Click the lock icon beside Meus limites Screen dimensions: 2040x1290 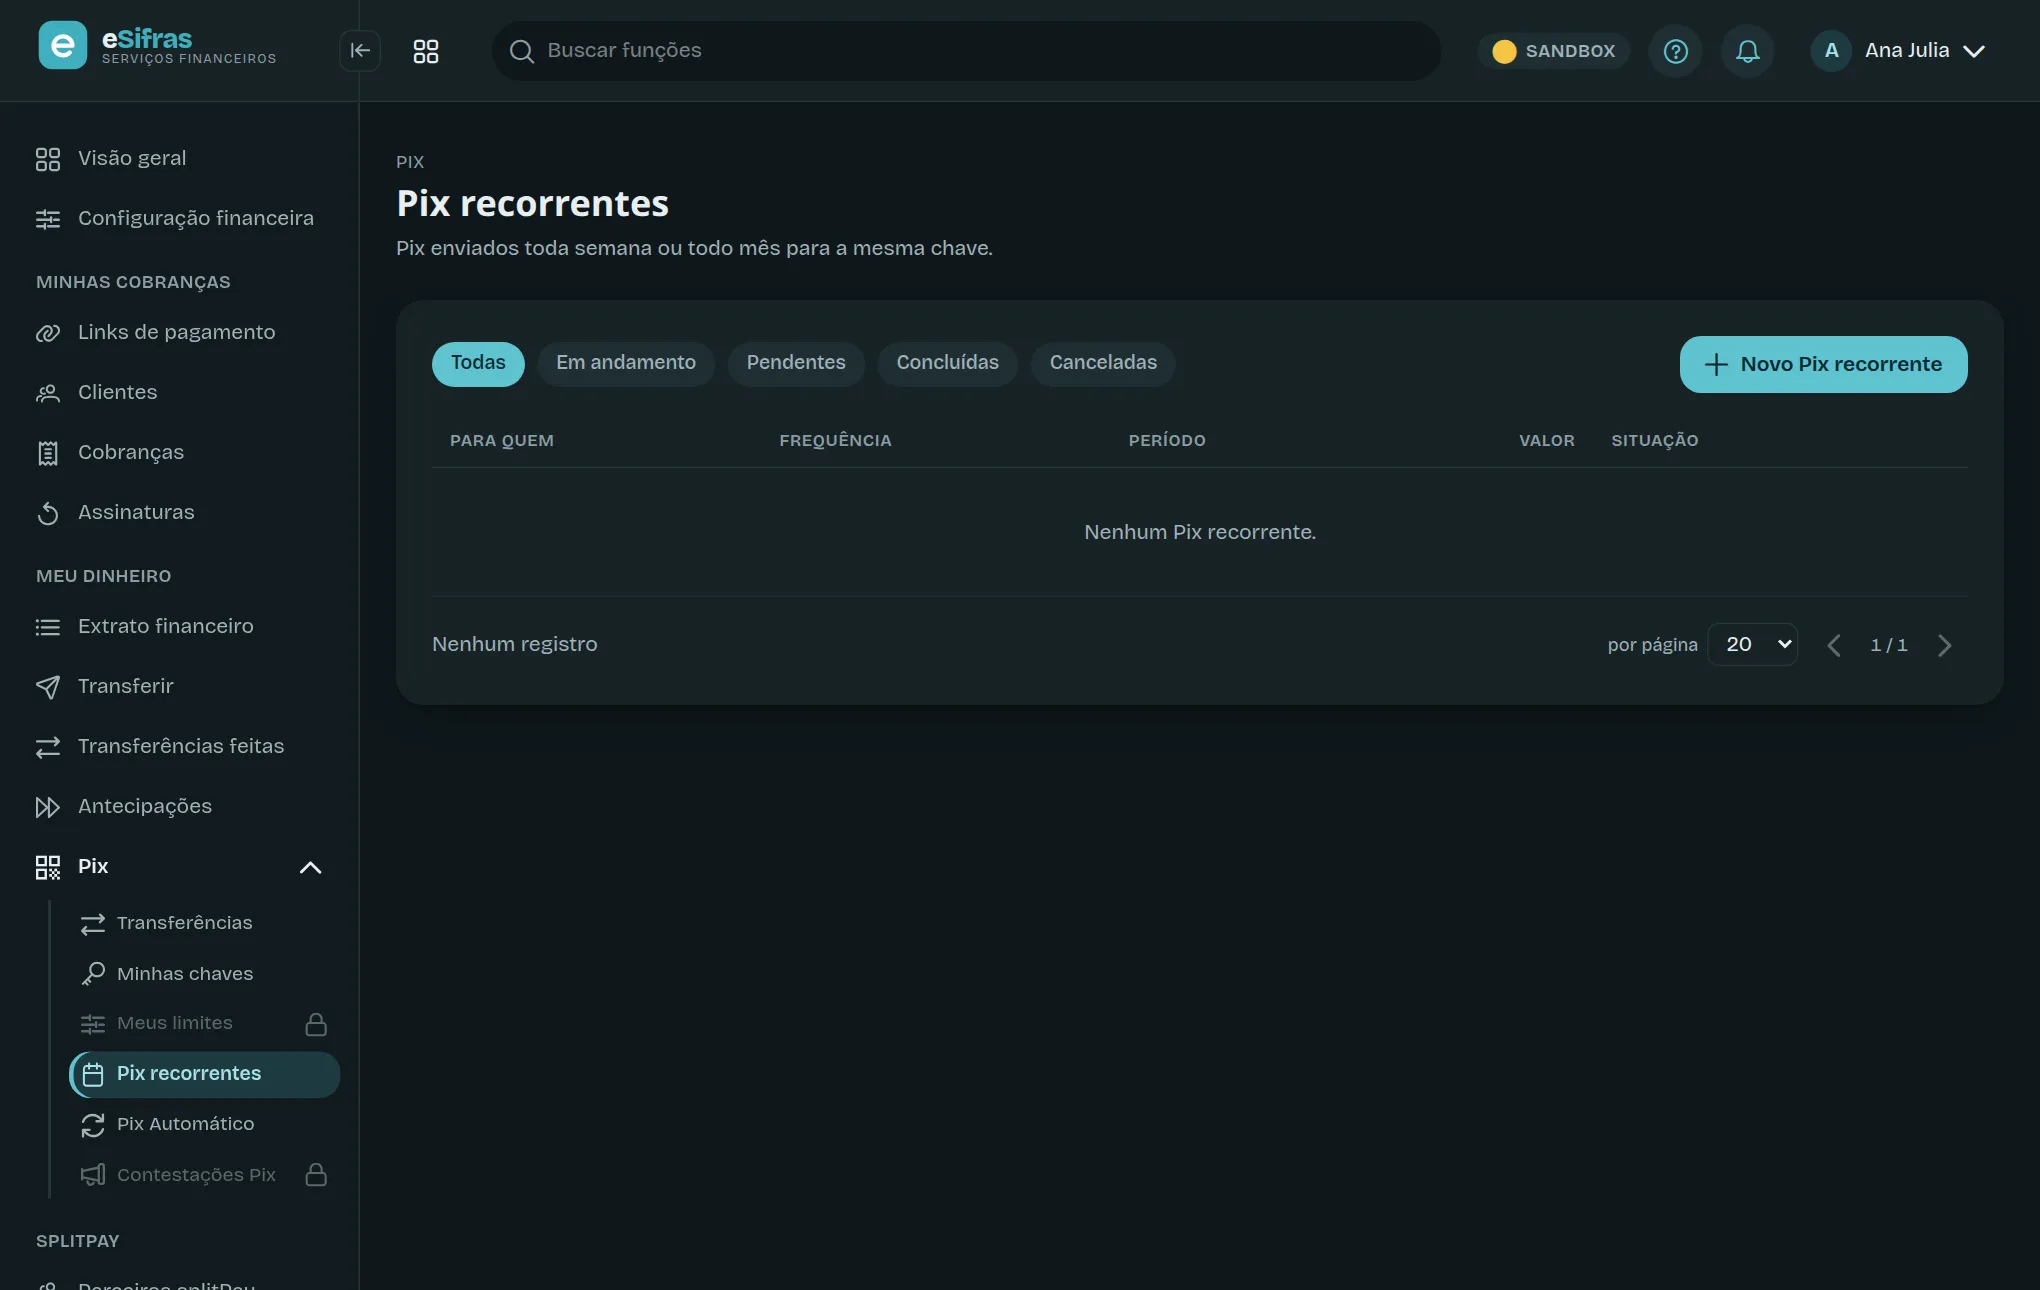[316, 1024]
